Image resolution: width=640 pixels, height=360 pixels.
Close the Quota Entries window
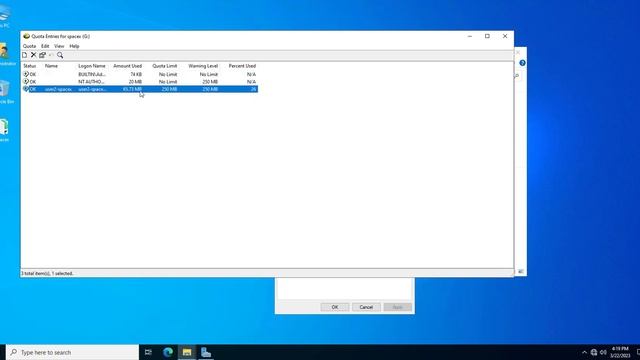[x=505, y=36]
